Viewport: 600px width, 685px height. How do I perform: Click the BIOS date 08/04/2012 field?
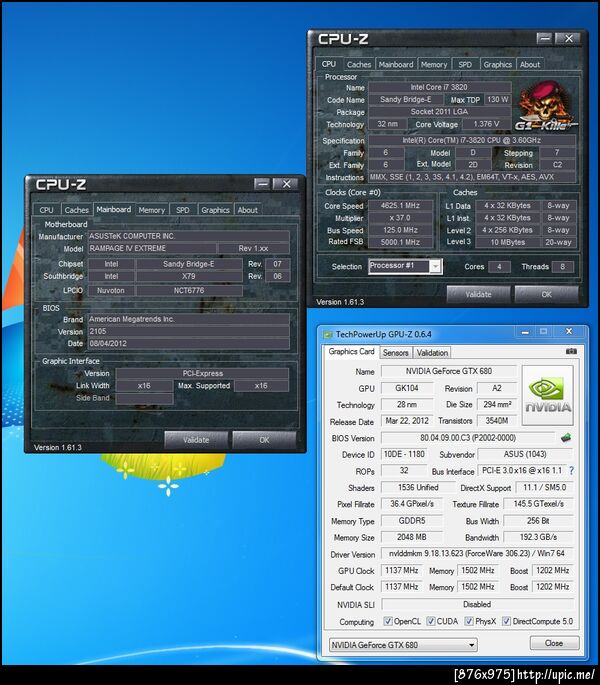[x=189, y=343]
